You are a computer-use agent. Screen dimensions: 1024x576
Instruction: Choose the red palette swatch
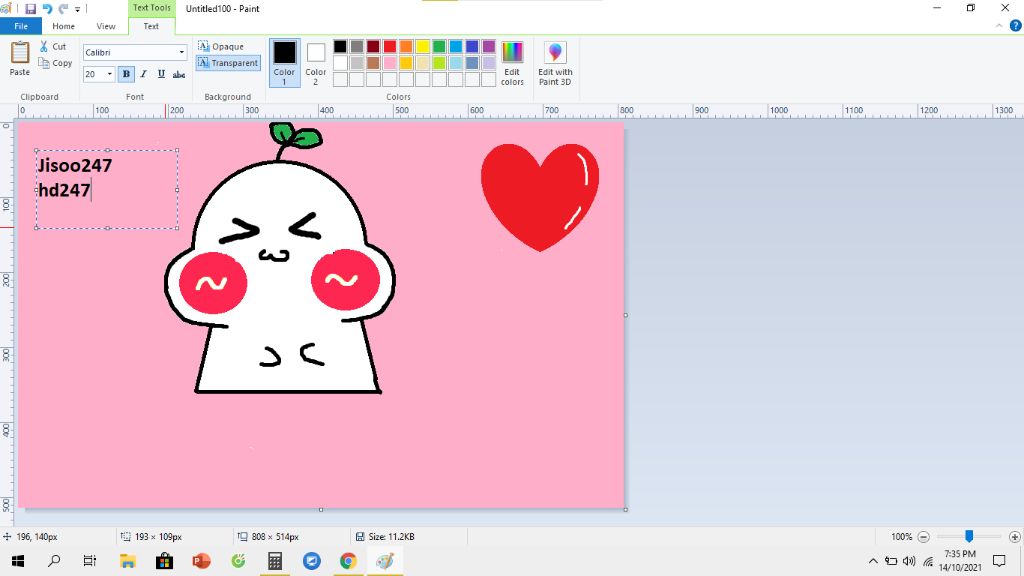390,46
